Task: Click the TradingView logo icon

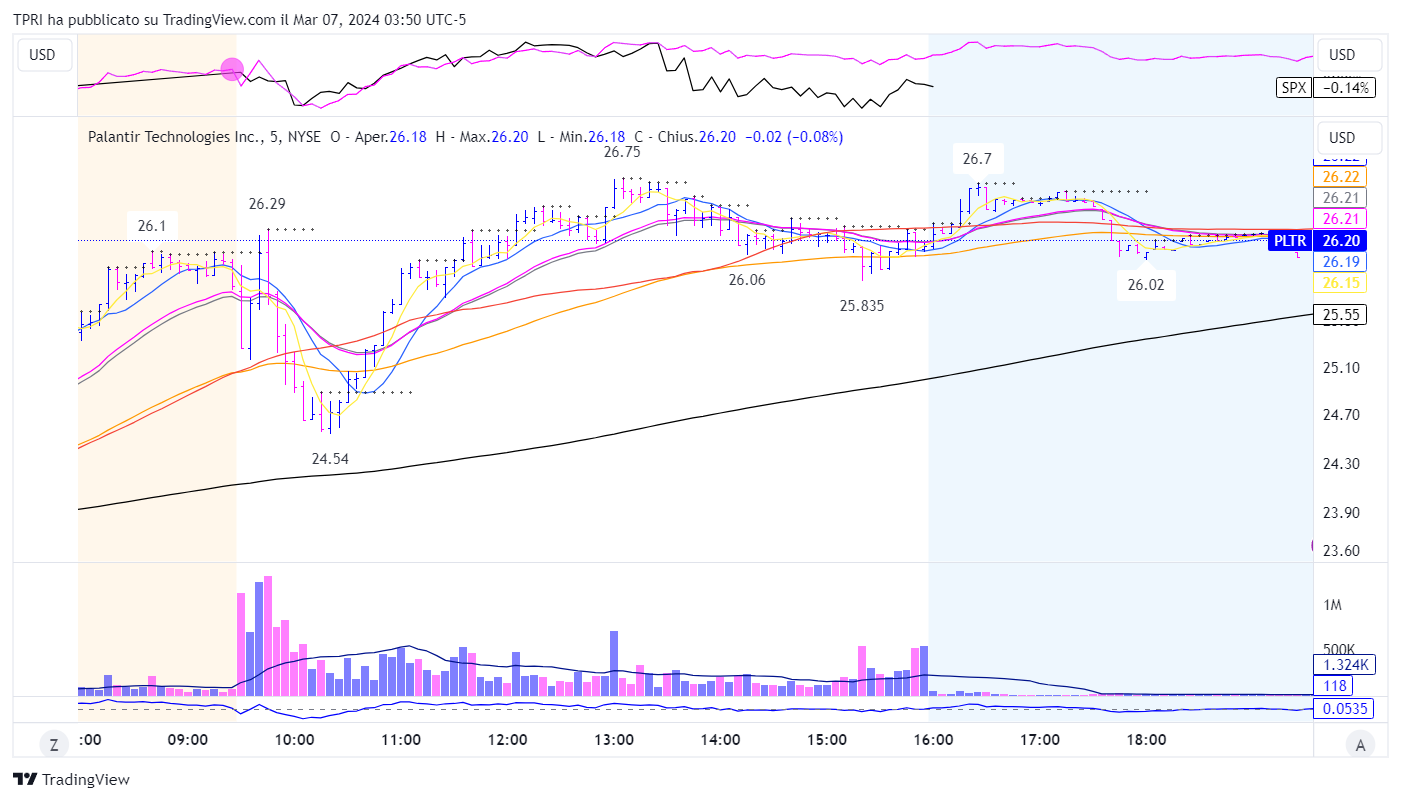Action: pyautogui.click(x=25, y=780)
